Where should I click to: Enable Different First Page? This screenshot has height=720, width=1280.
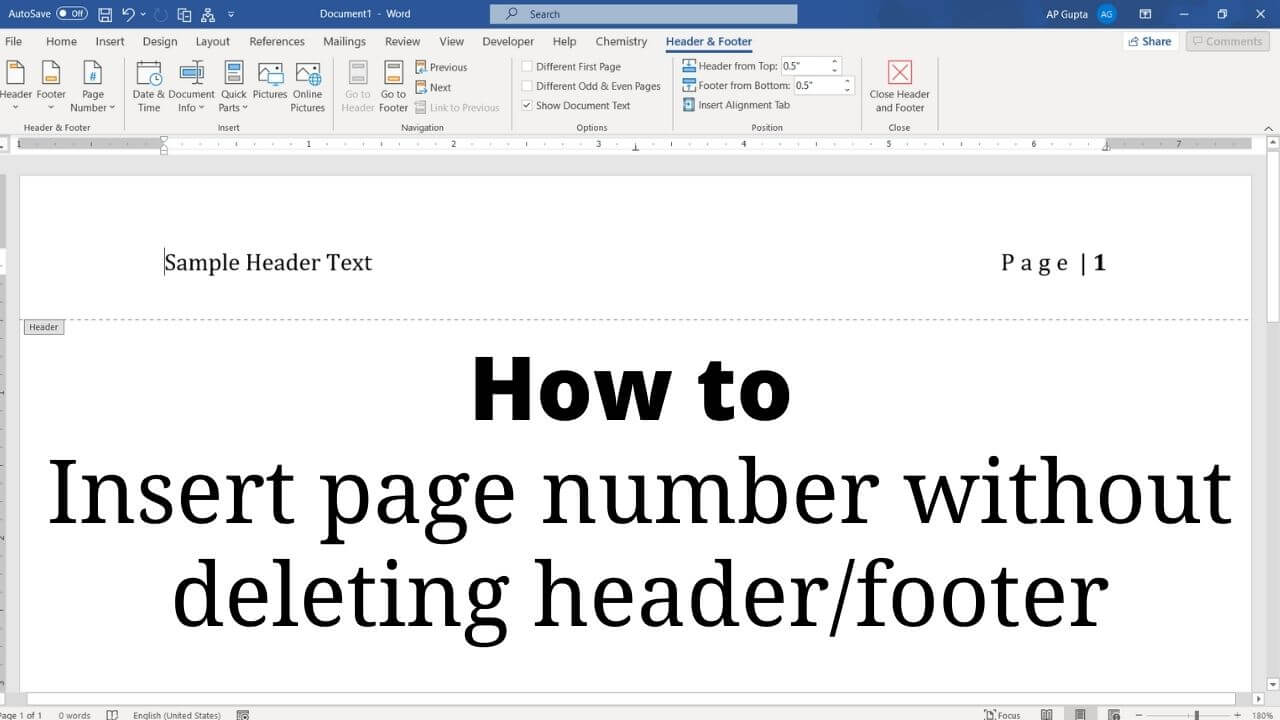click(x=527, y=66)
